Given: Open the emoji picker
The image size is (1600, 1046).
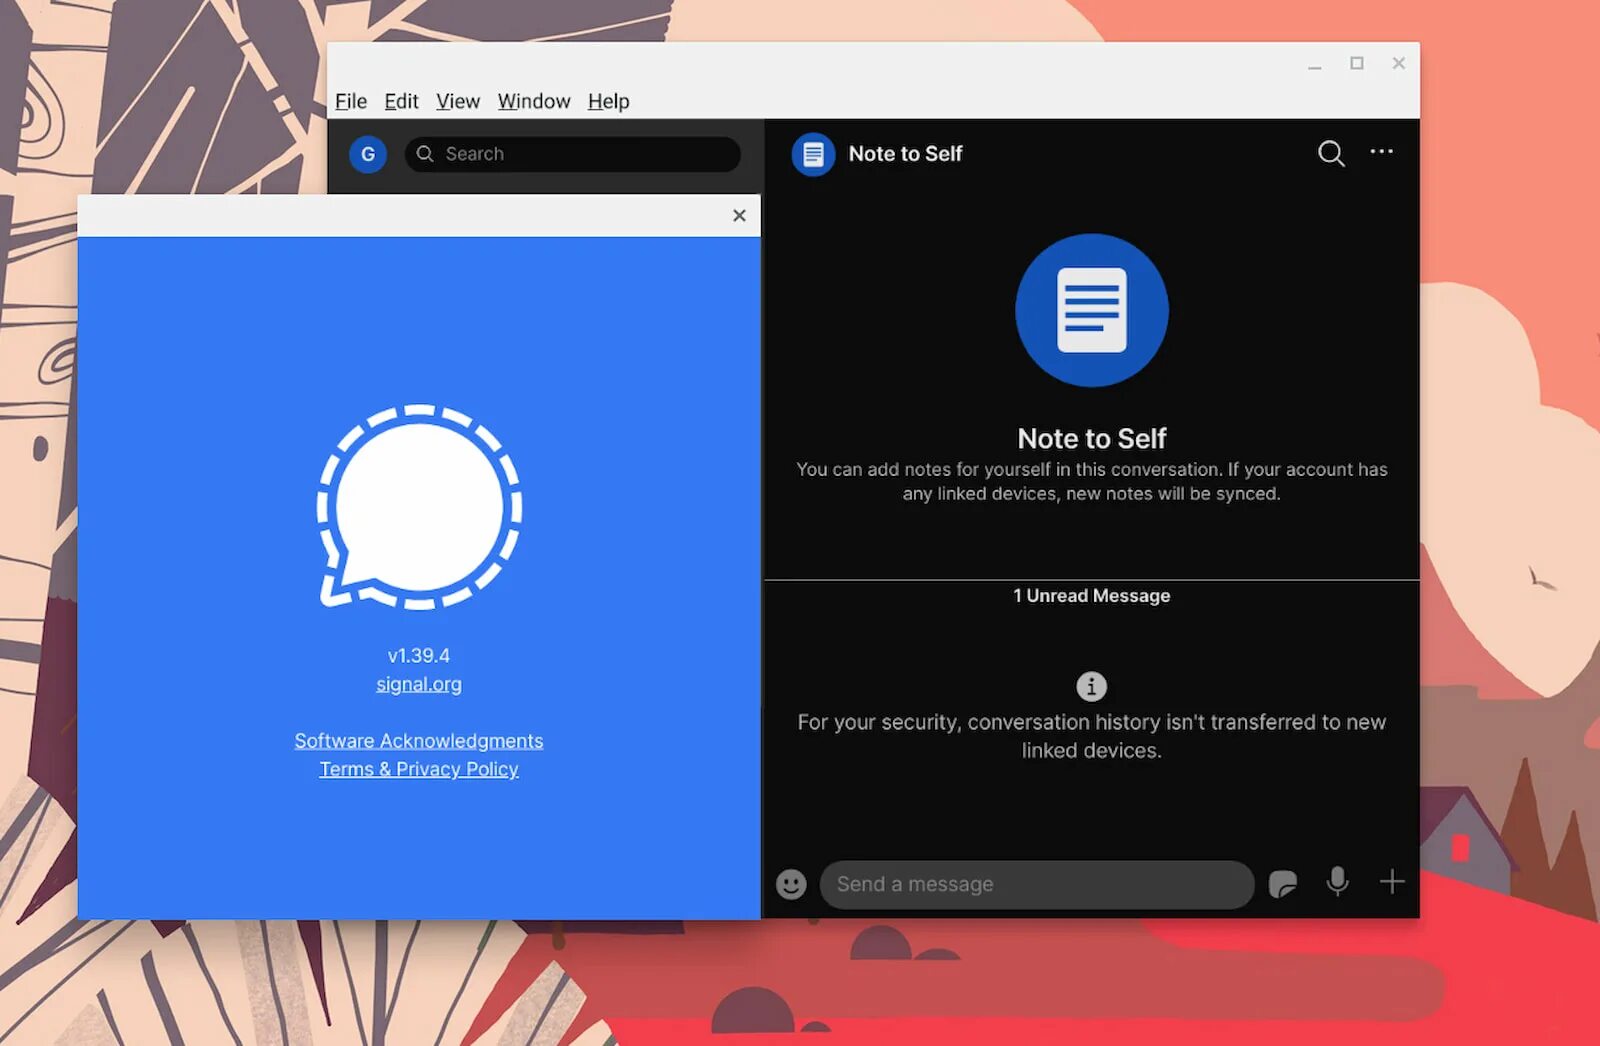Looking at the screenshot, I should pos(791,884).
